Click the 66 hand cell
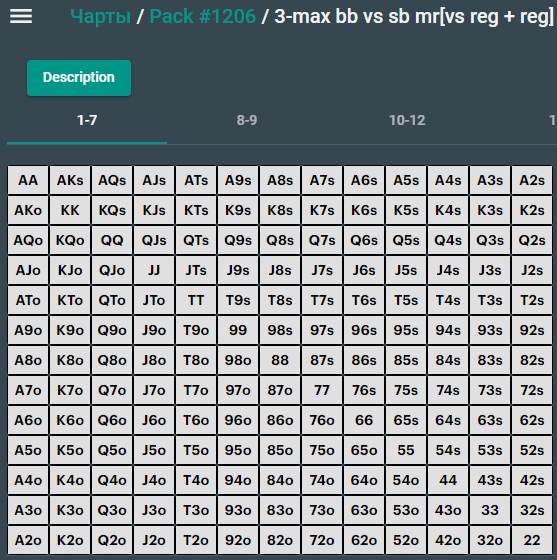Screen dimensions: 557x560 tap(364, 420)
